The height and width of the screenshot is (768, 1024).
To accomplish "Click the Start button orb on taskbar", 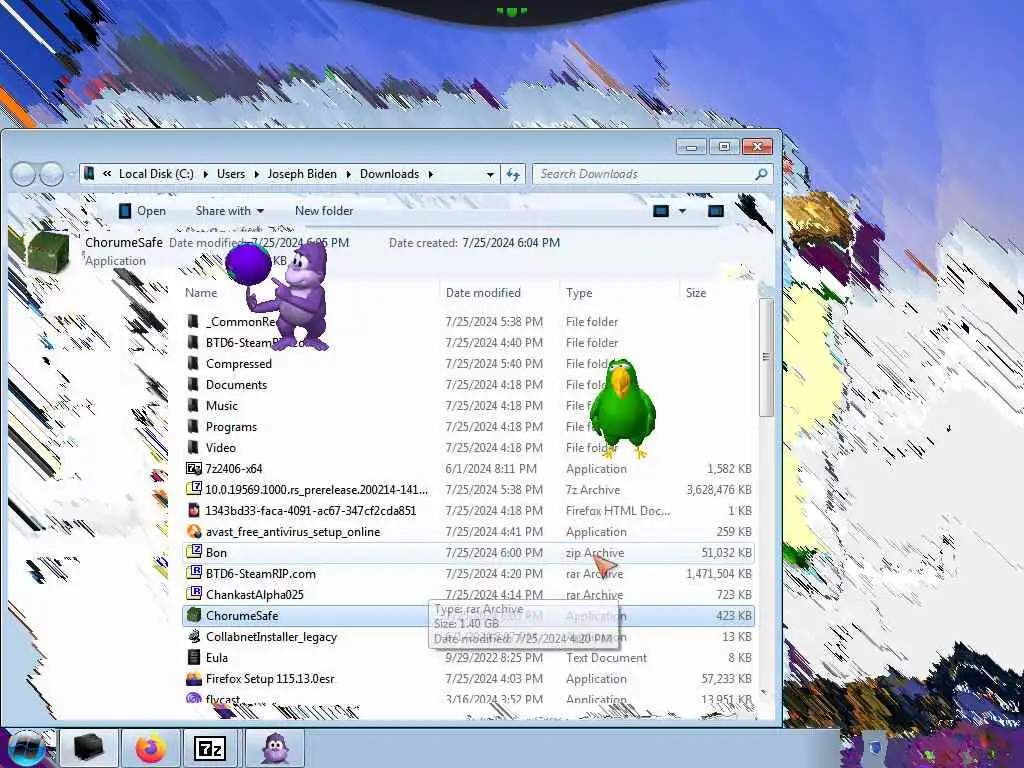I will click(26, 748).
